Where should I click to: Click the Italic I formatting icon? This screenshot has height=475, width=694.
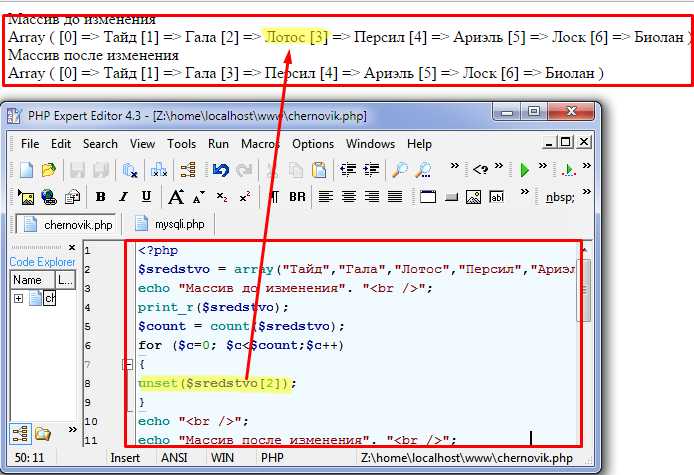point(124,197)
